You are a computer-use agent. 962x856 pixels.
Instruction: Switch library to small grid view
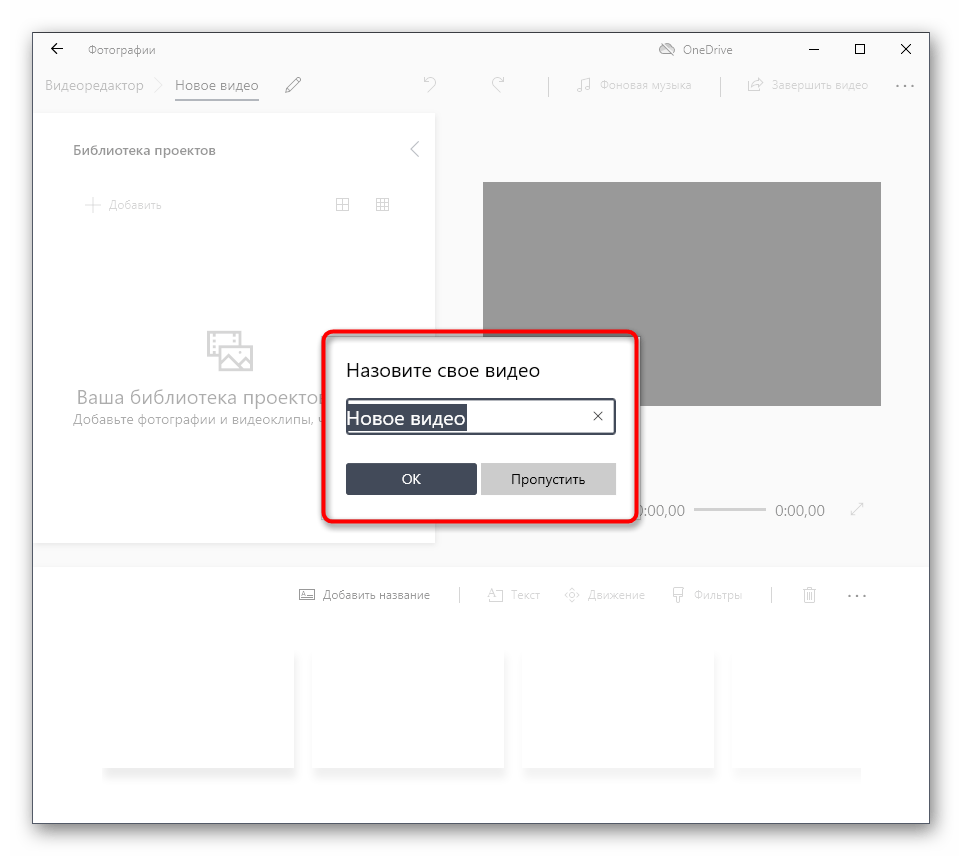coord(382,205)
